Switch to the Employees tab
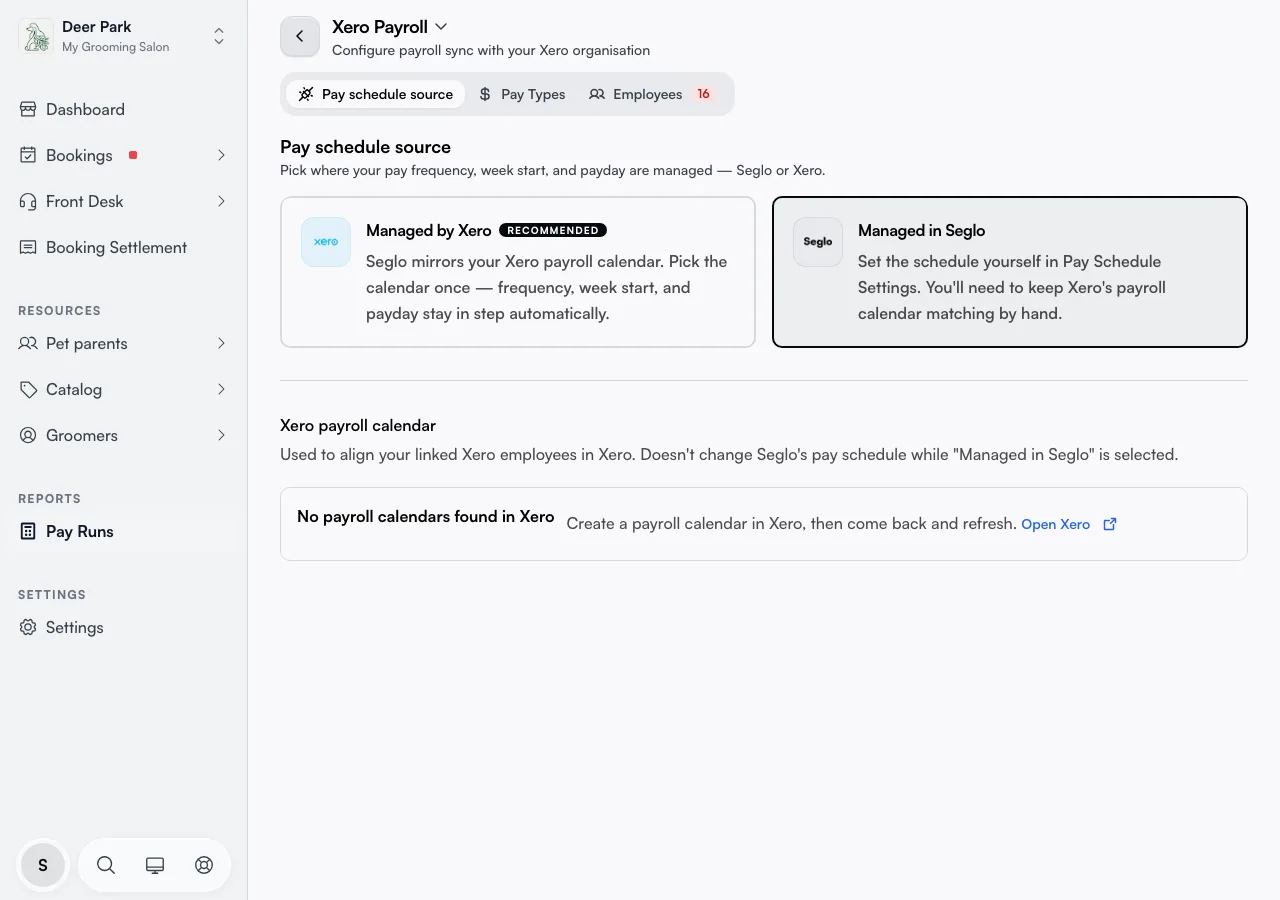1280x900 pixels. [652, 94]
